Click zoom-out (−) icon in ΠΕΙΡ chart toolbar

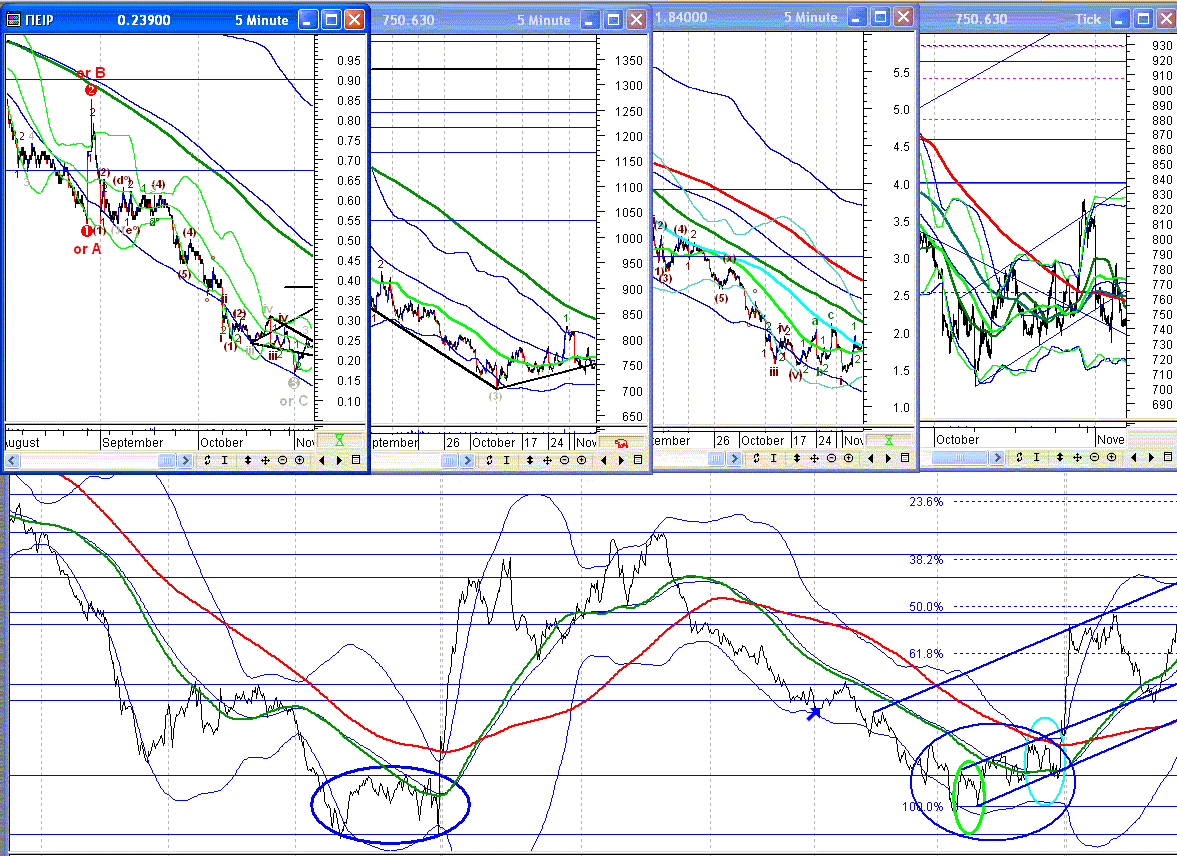[282, 460]
